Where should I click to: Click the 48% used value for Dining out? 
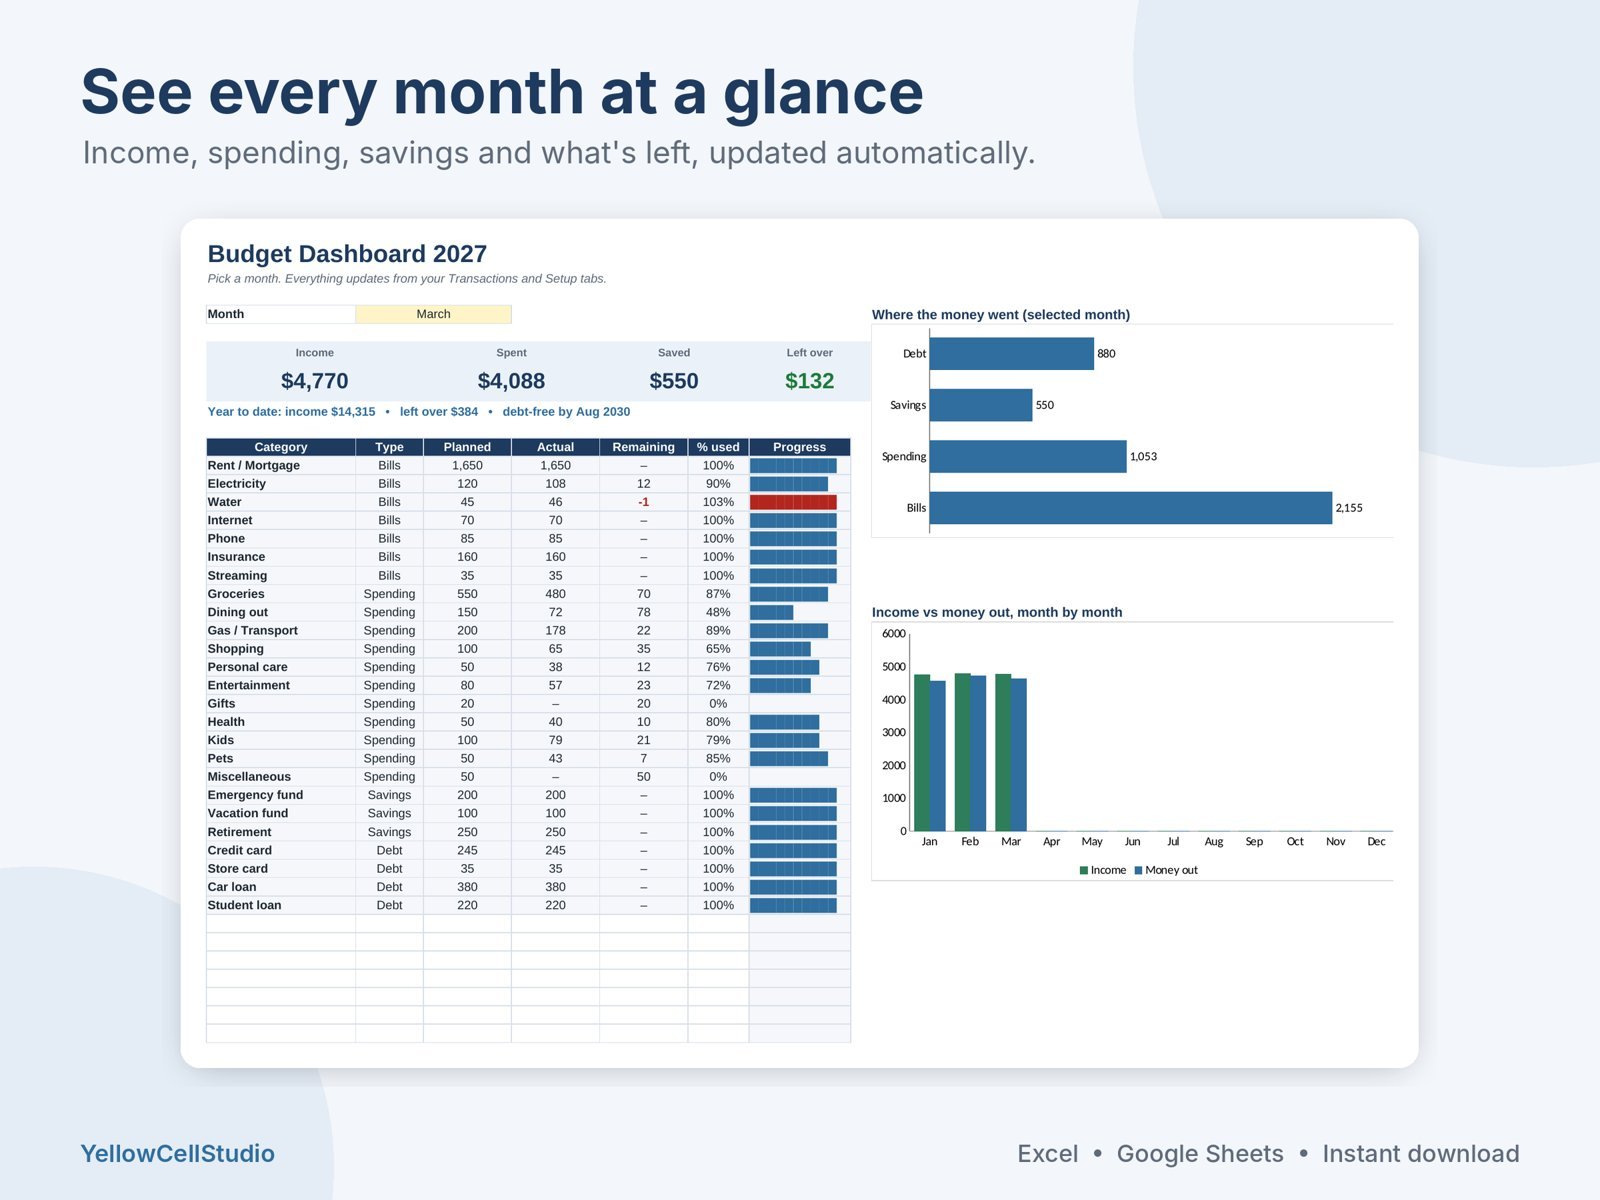click(x=718, y=612)
